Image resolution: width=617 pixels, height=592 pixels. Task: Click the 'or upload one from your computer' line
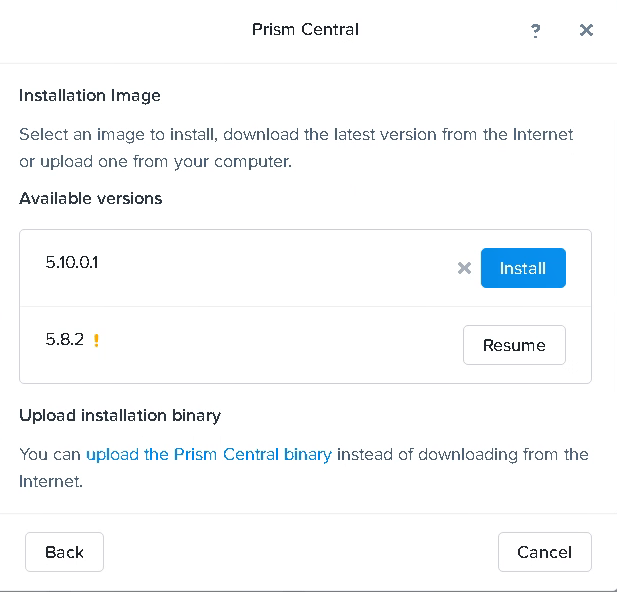click(155, 162)
